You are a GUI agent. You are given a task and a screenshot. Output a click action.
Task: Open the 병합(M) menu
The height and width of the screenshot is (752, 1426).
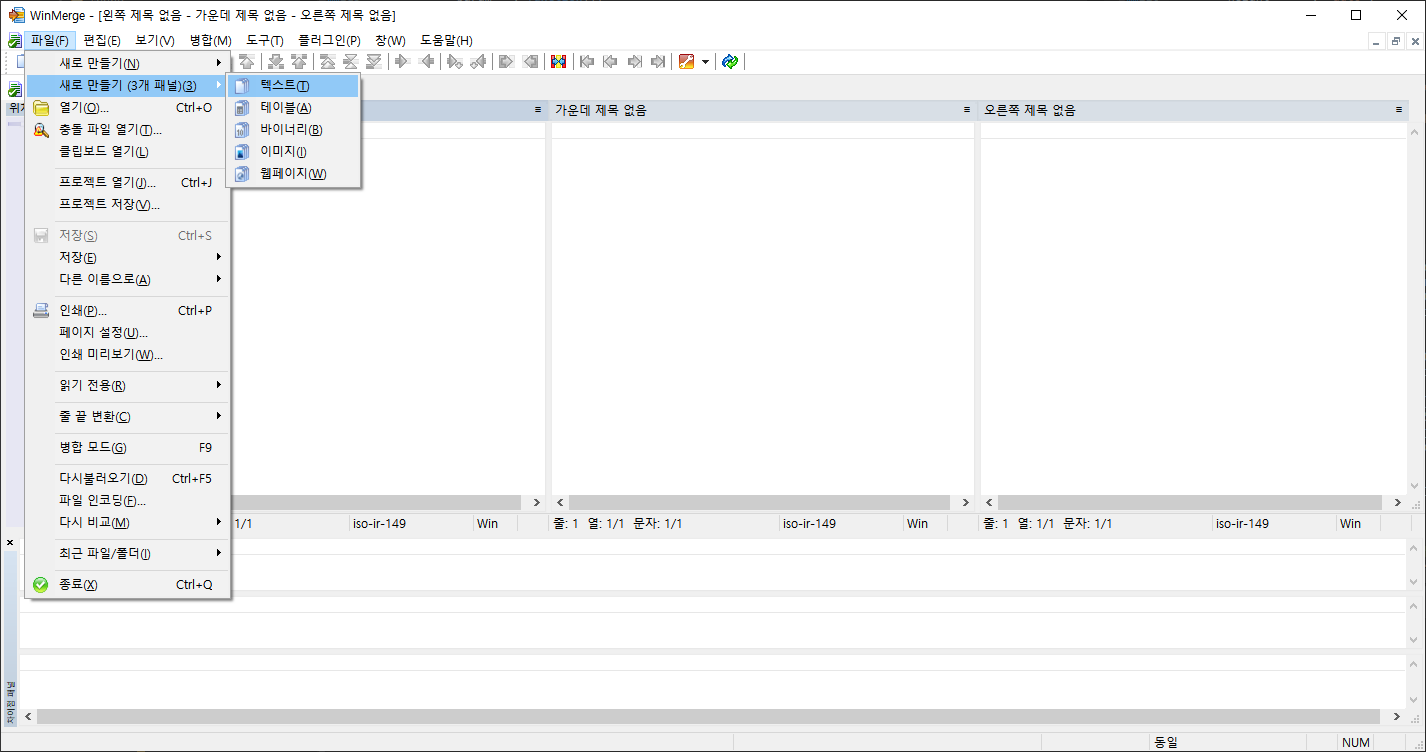210,41
